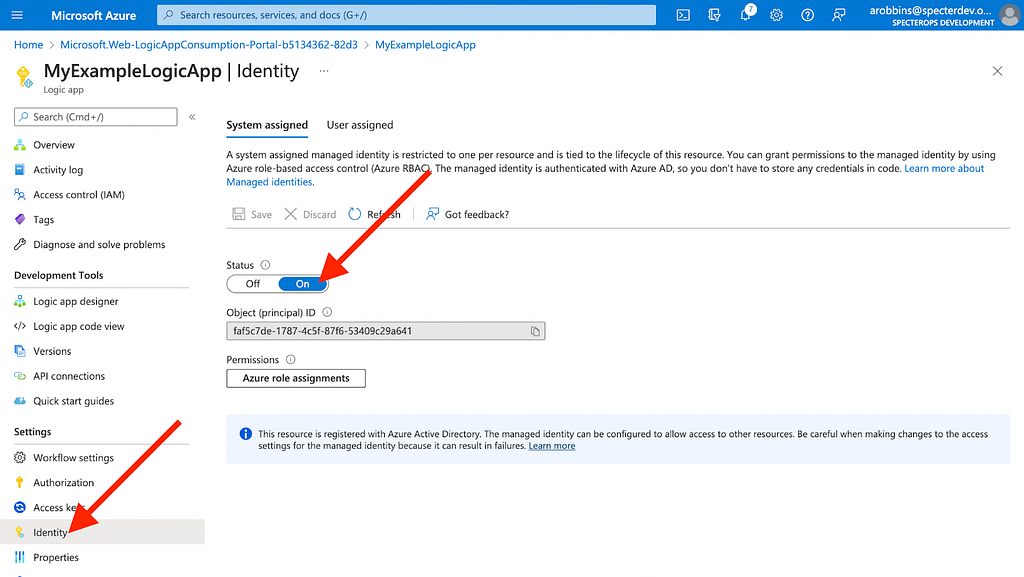This screenshot has width=1024, height=577.
Task: Click the top bar Feedback icon
Action: pos(839,15)
